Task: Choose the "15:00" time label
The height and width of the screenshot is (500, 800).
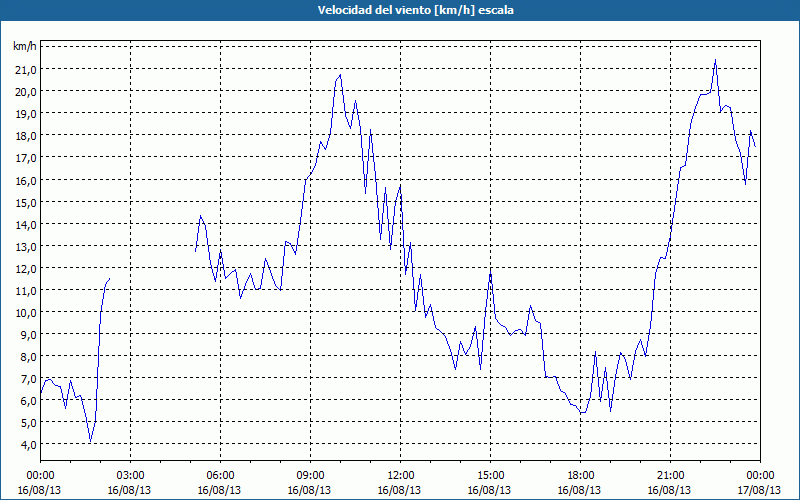Action: [x=490, y=476]
